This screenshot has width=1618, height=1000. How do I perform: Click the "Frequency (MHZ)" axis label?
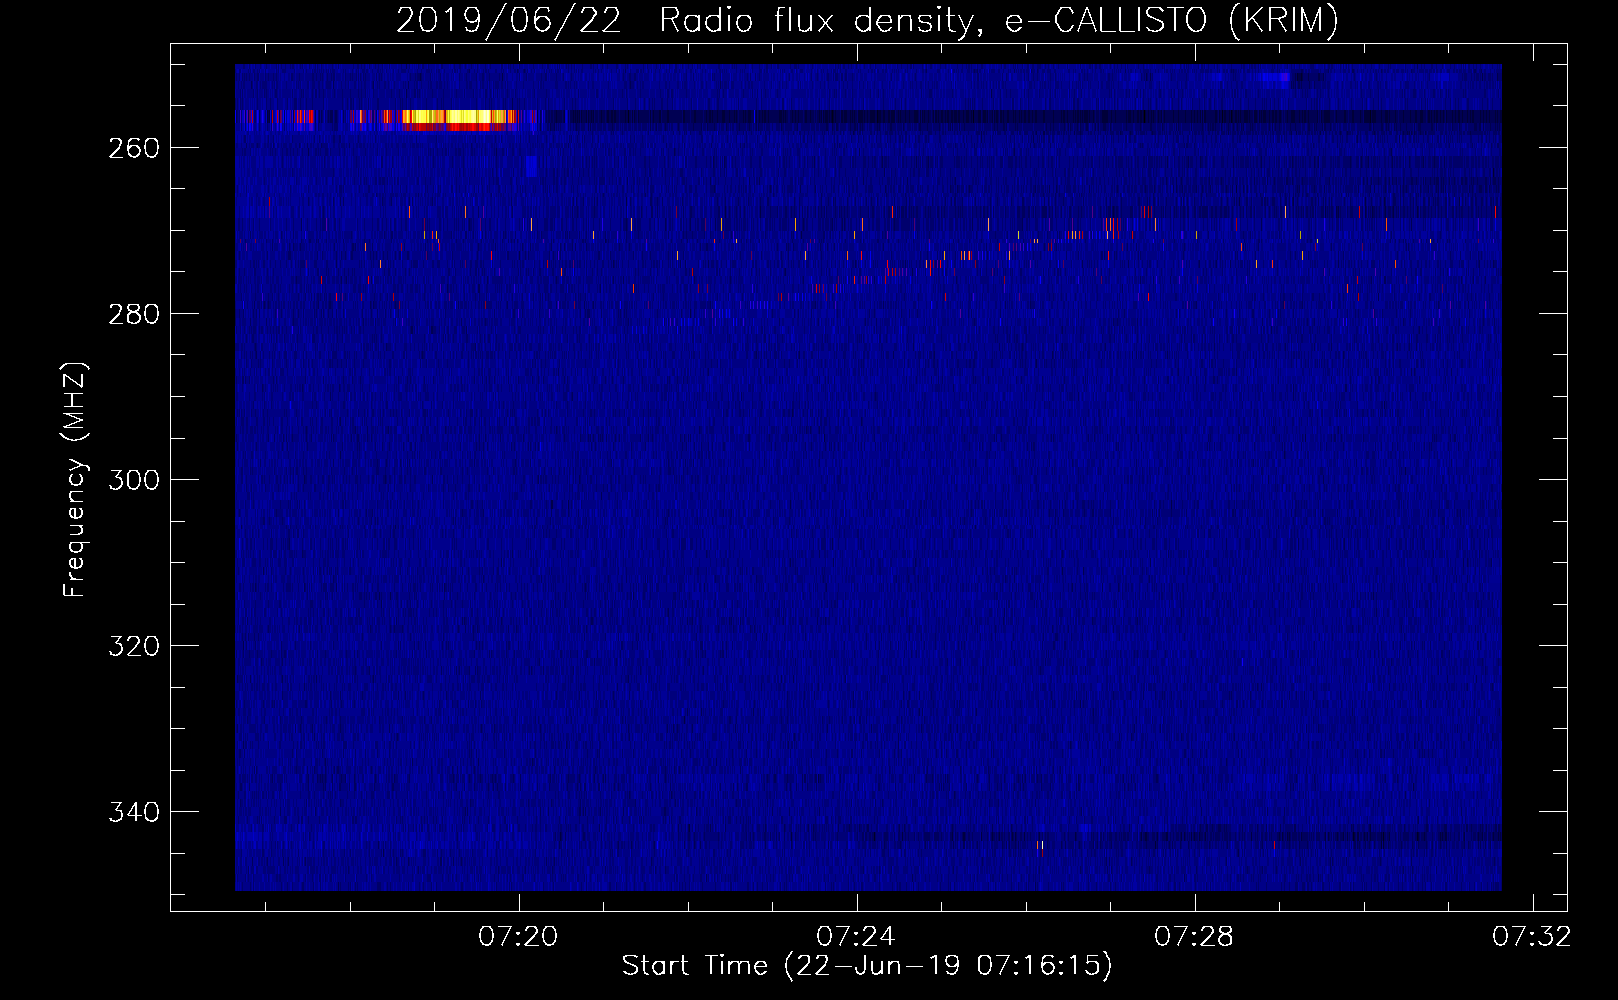tap(75, 480)
